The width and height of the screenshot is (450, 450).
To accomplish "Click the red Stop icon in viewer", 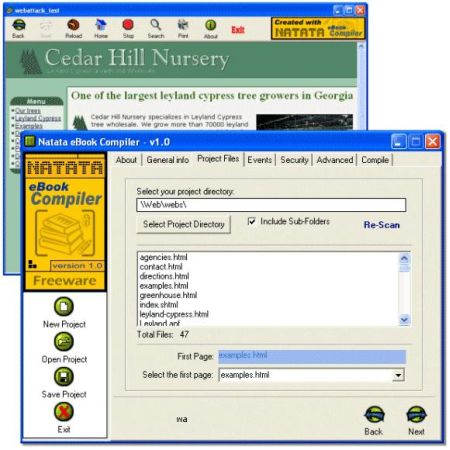I will (128, 25).
